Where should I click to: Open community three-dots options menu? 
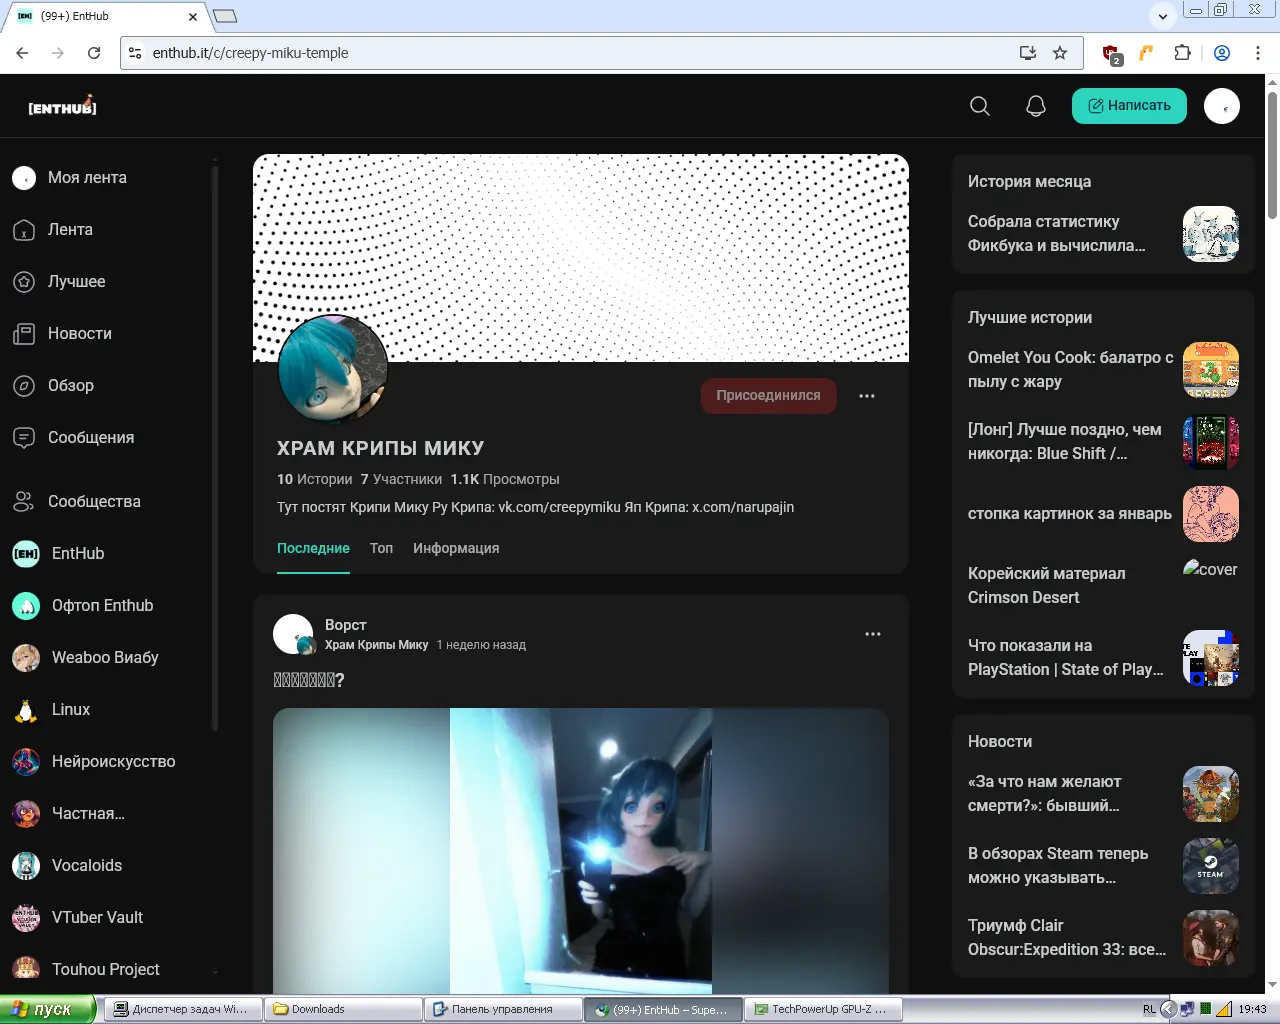pyautogui.click(x=867, y=396)
